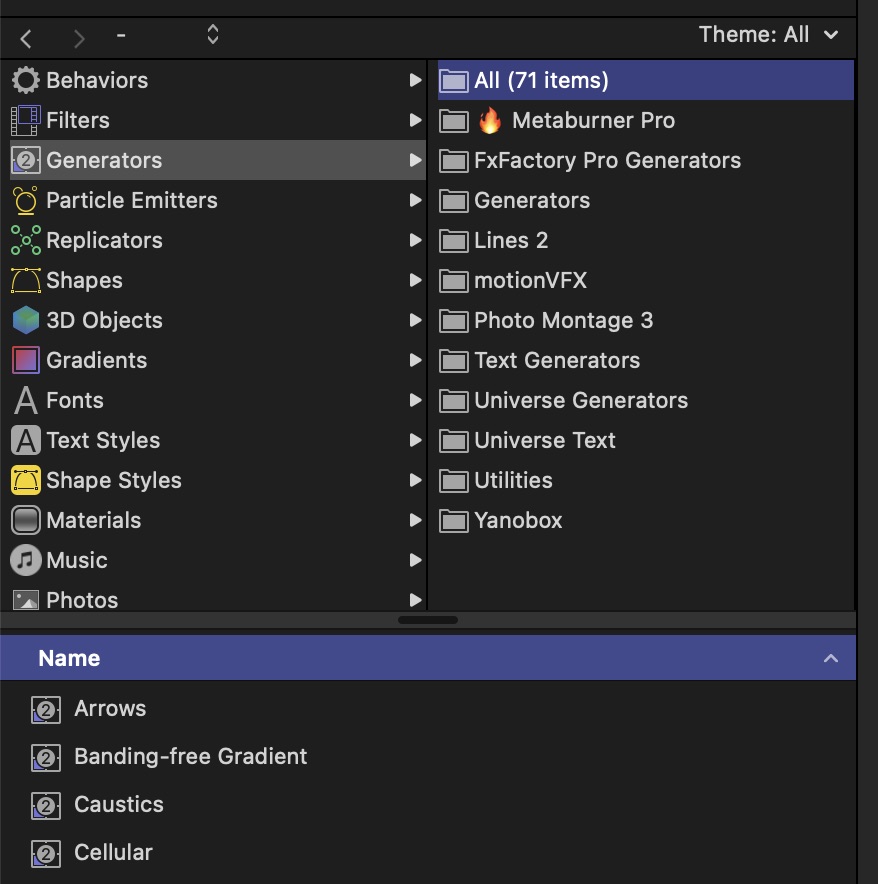Expand the Fonts category arrow
Image resolution: width=878 pixels, height=884 pixels.
415,400
